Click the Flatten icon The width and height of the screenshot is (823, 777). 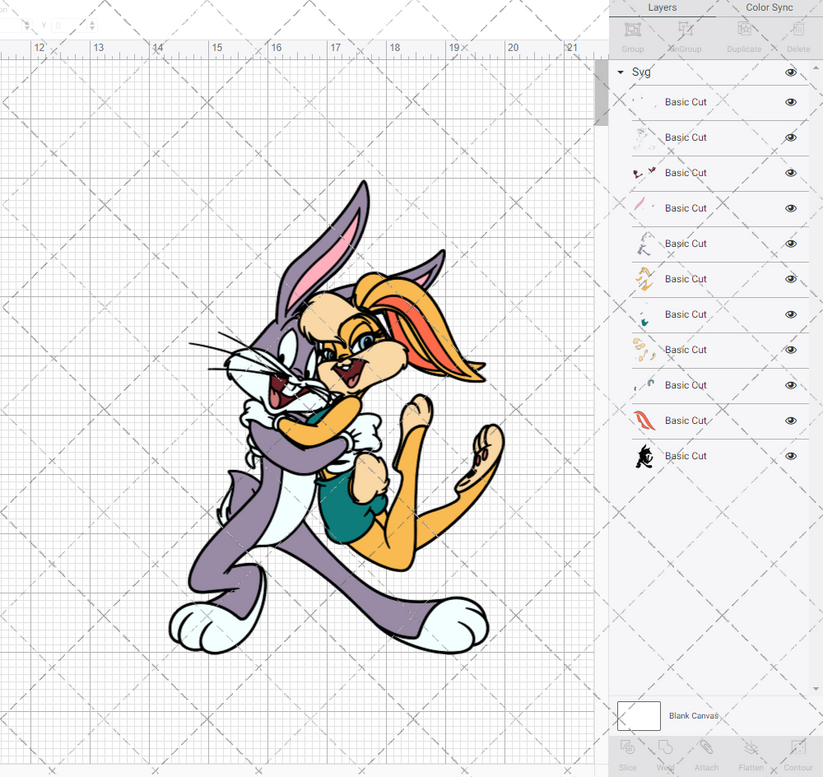[751, 755]
